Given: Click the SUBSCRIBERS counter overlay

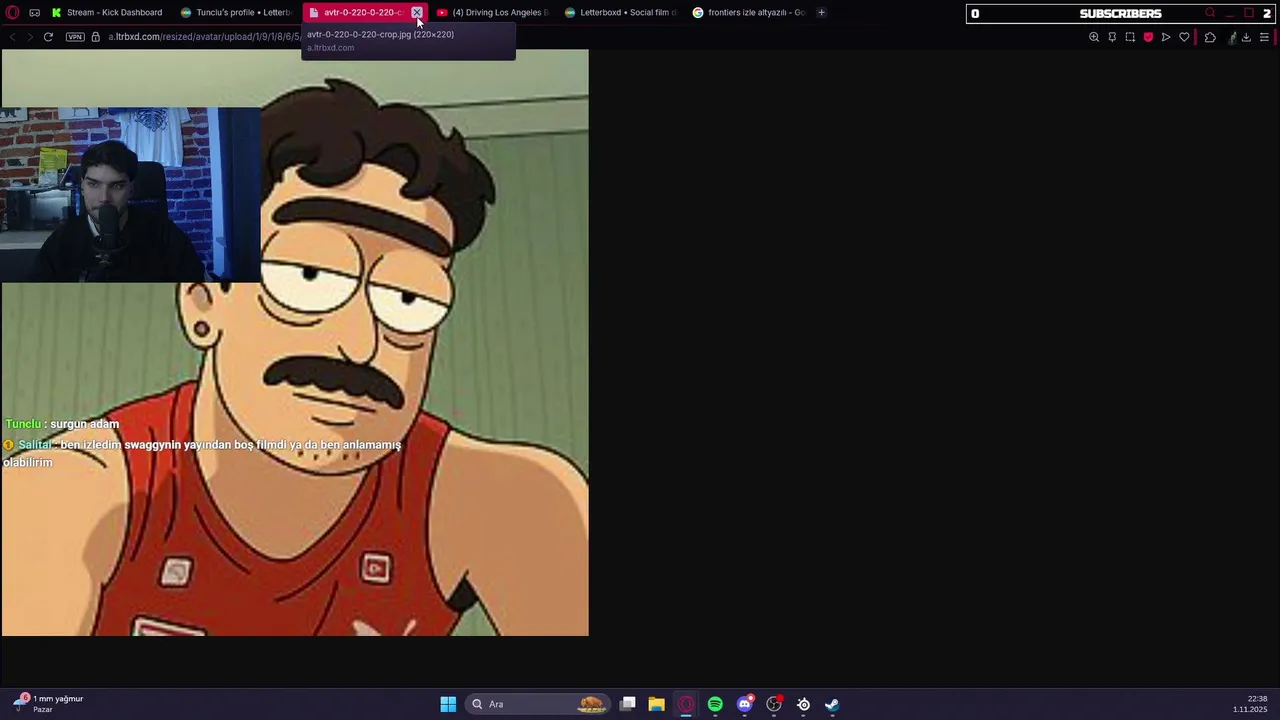Looking at the screenshot, I should (1120, 13).
